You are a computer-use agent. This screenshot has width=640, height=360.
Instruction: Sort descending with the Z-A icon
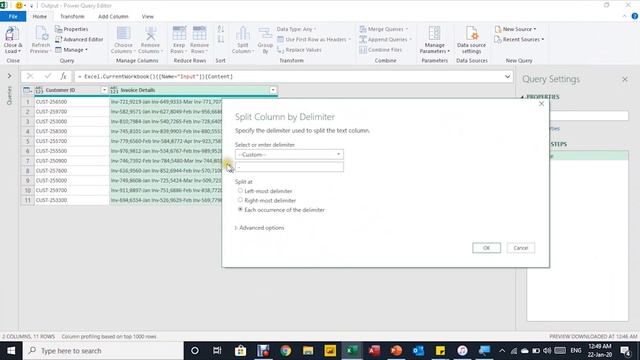pos(220,39)
